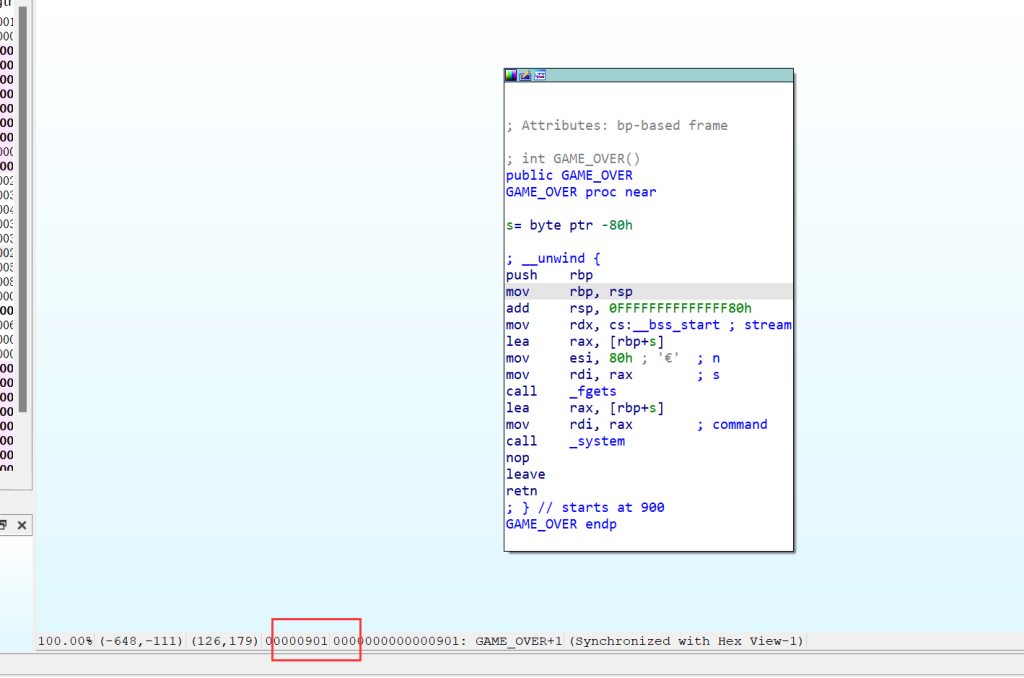Click 'GAME_OVER endp' line
1024x678 pixels.
click(x=561, y=524)
